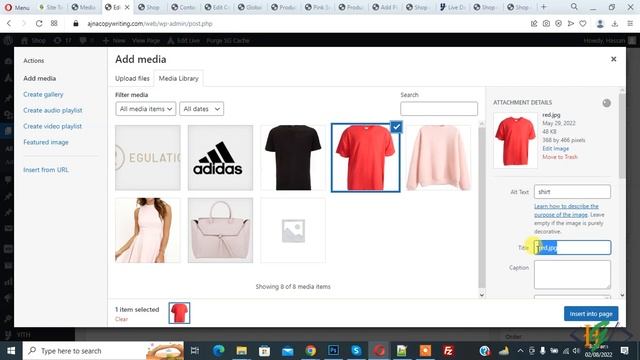
Task: Go back with browser back arrow
Action: [x=9, y=24]
